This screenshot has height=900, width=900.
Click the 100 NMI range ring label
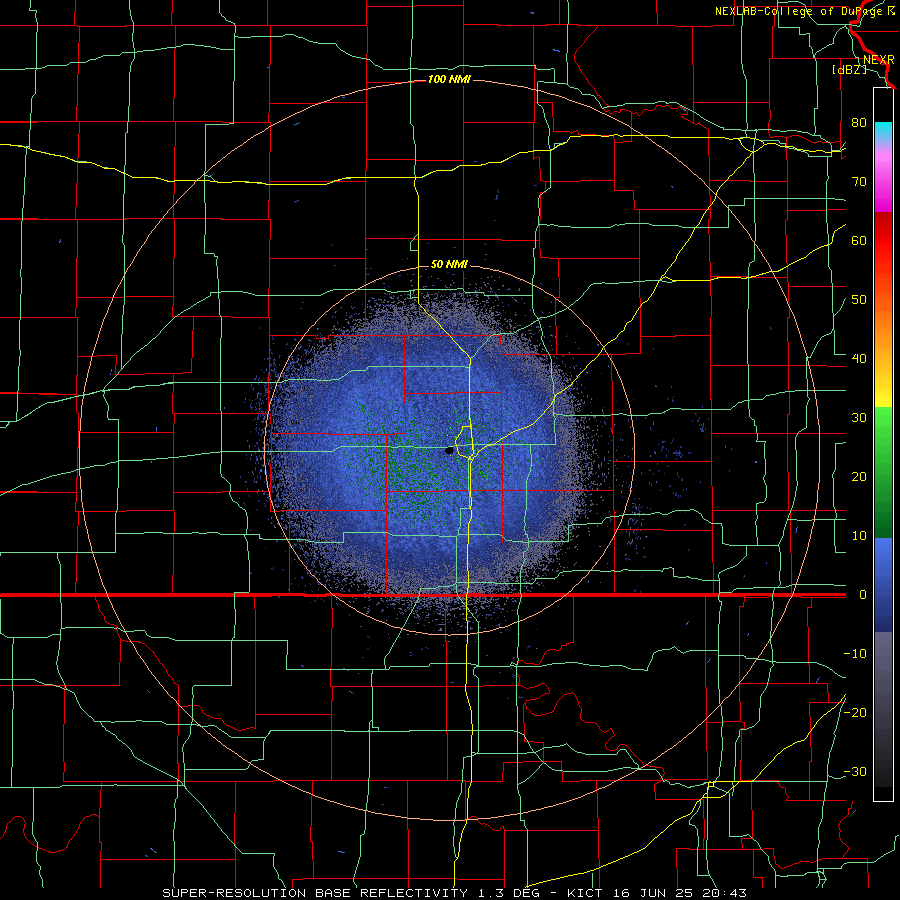coord(449,79)
